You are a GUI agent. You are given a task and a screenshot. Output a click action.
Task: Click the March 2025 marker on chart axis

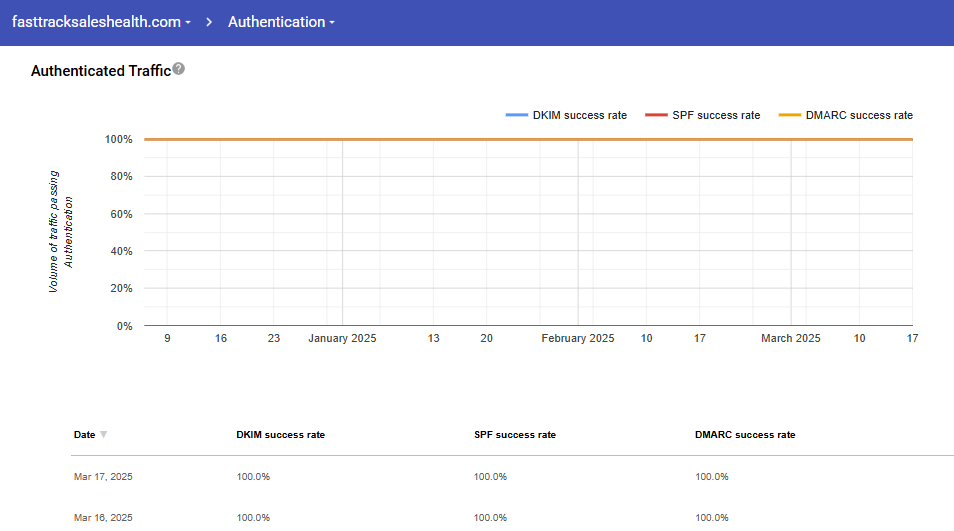coord(790,339)
